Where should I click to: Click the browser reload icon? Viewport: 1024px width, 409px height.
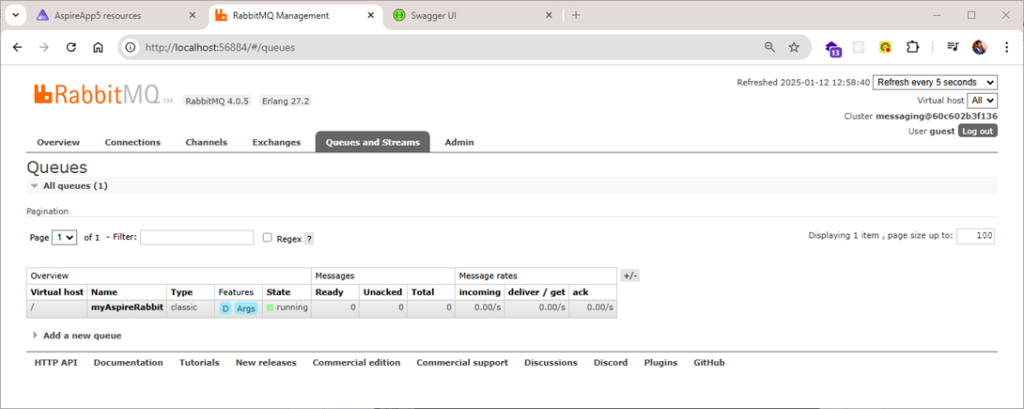[x=71, y=47]
